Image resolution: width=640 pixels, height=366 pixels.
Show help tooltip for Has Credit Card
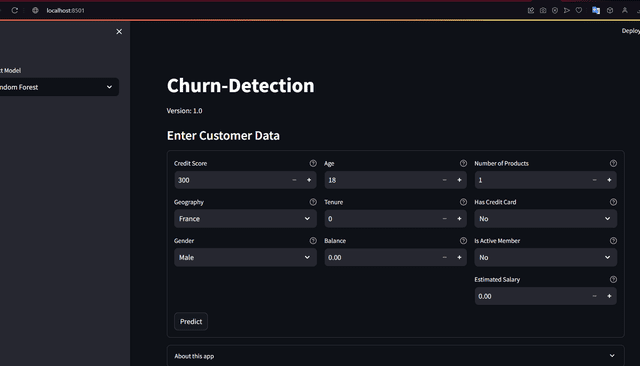pyautogui.click(x=613, y=202)
